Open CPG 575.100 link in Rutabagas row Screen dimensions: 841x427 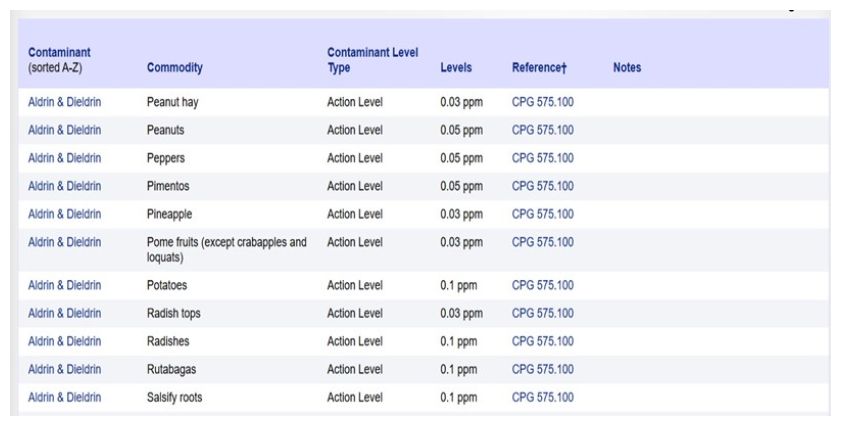[542, 369]
